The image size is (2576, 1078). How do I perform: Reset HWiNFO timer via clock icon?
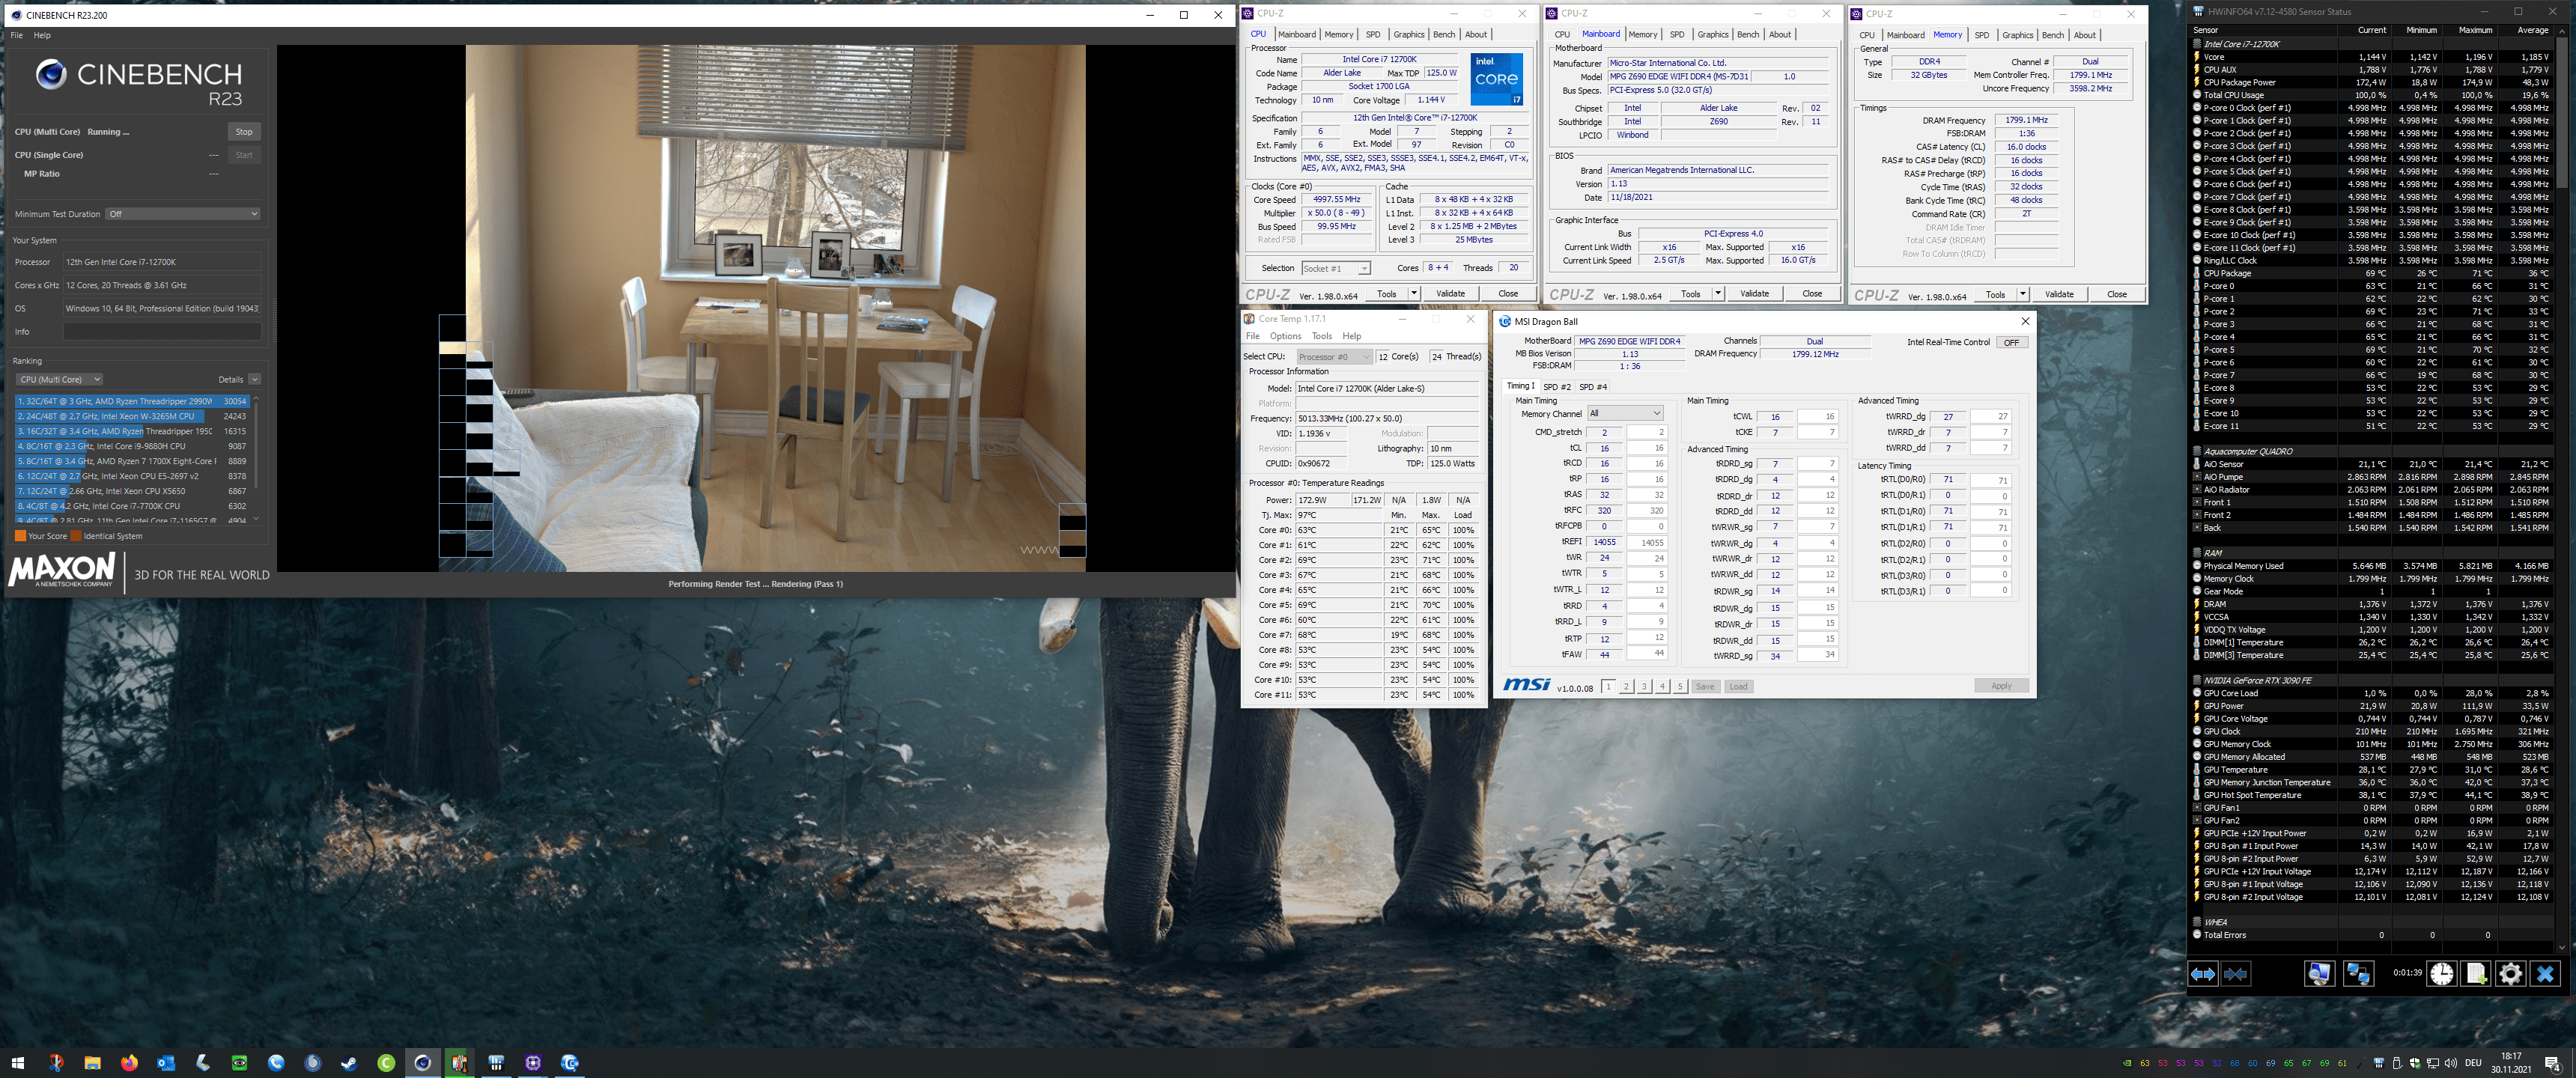pos(2442,973)
